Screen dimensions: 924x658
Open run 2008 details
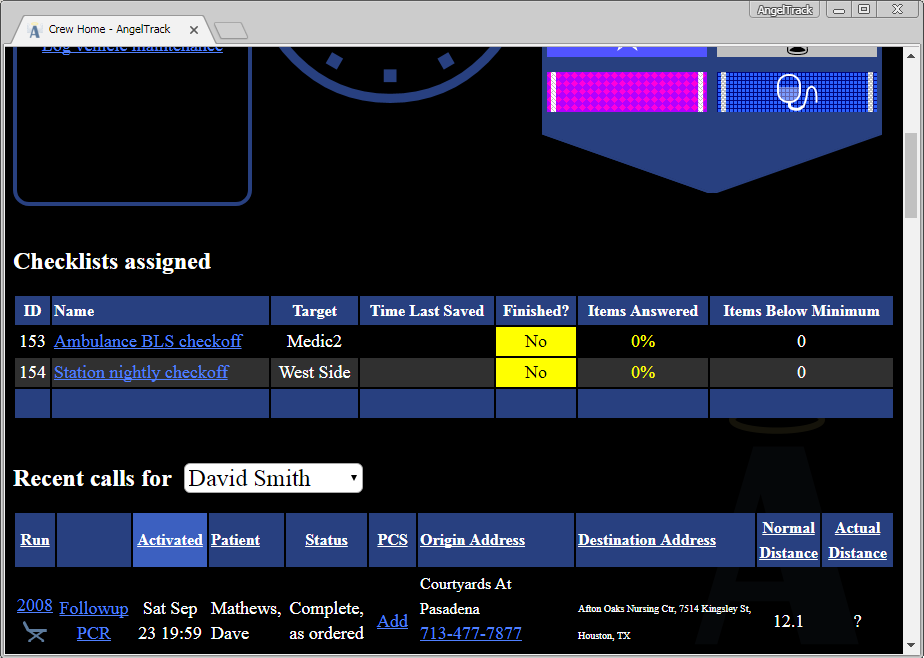click(34, 605)
